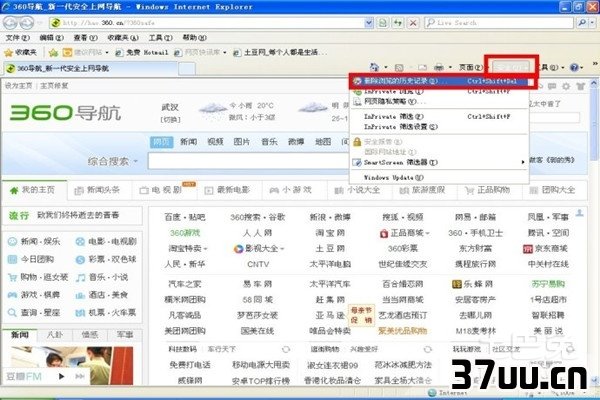Select 网页隐私策略 menu entry
The image size is (600, 400).
pos(439,102)
